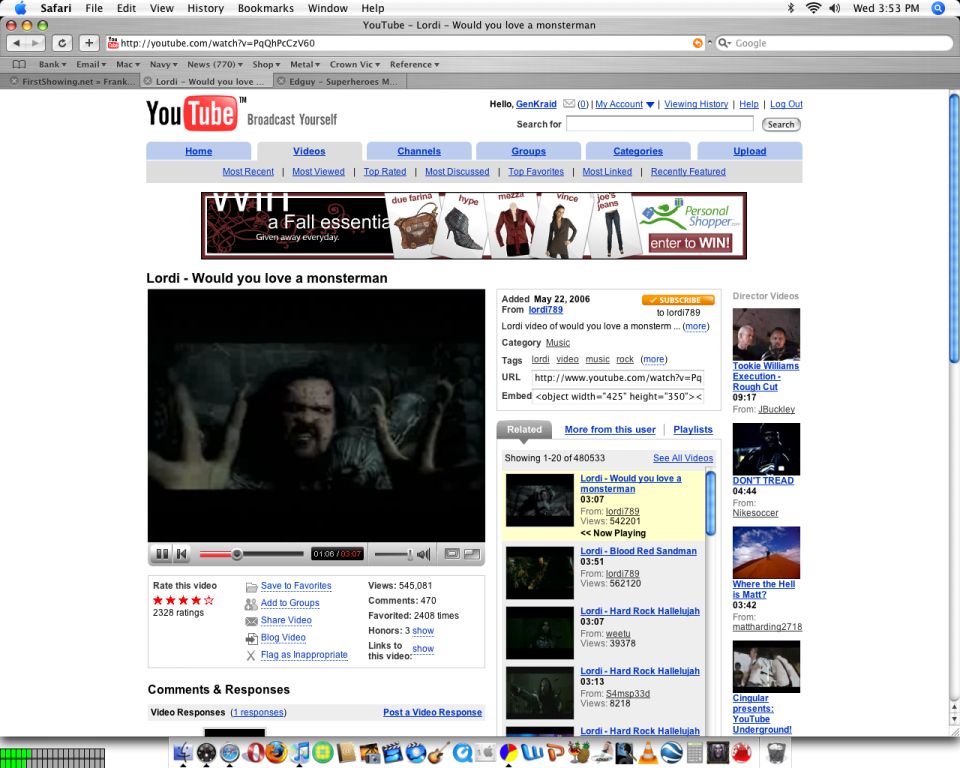Viewport: 960px width, 768px height.
Task: Go back with Safari's back arrow
Action: [x=17, y=43]
